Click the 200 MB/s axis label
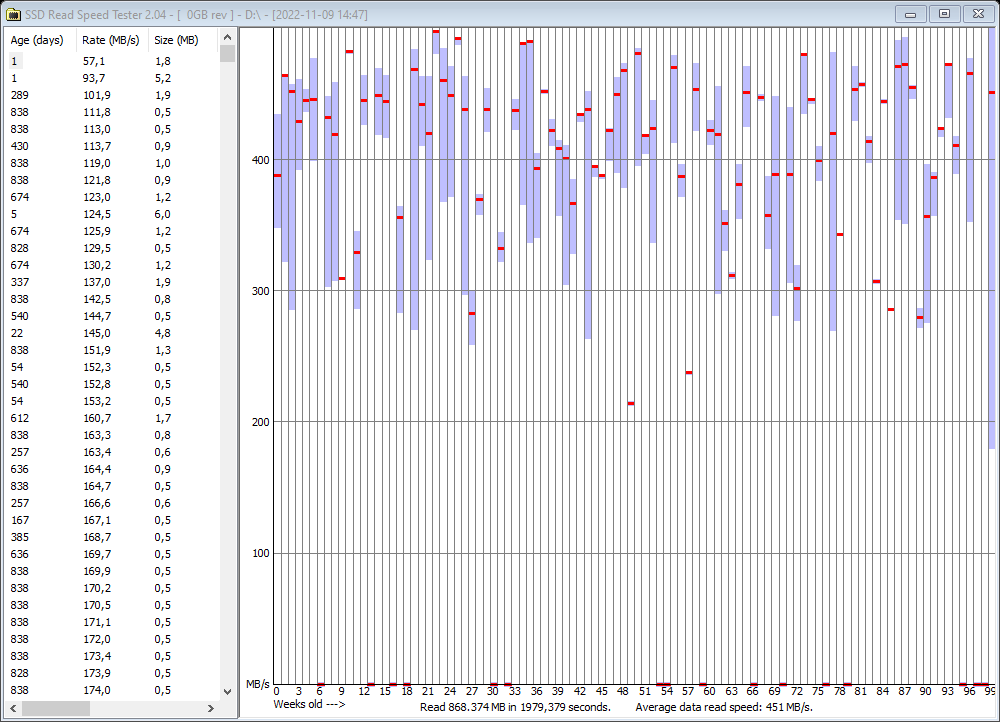Viewport: 1000px width, 722px height. point(261,422)
